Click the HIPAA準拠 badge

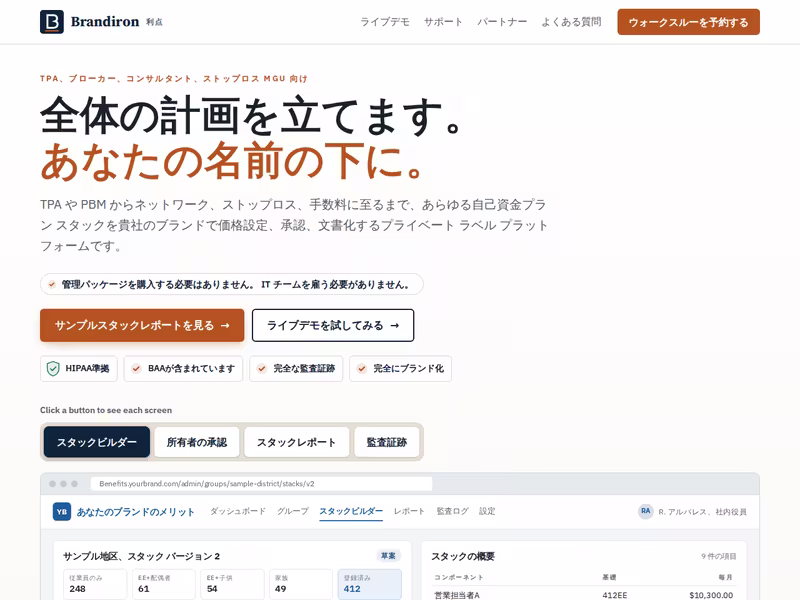pyautogui.click(x=79, y=368)
